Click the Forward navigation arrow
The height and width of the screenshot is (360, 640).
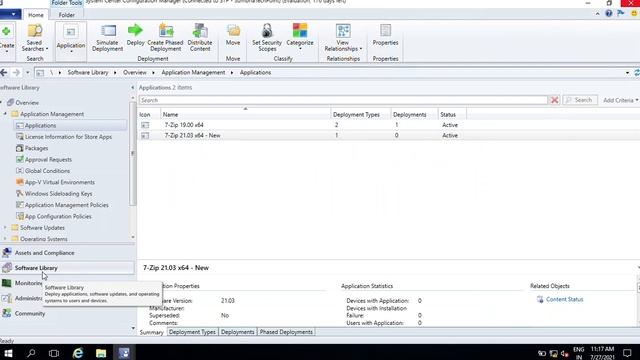(x=16, y=73)
